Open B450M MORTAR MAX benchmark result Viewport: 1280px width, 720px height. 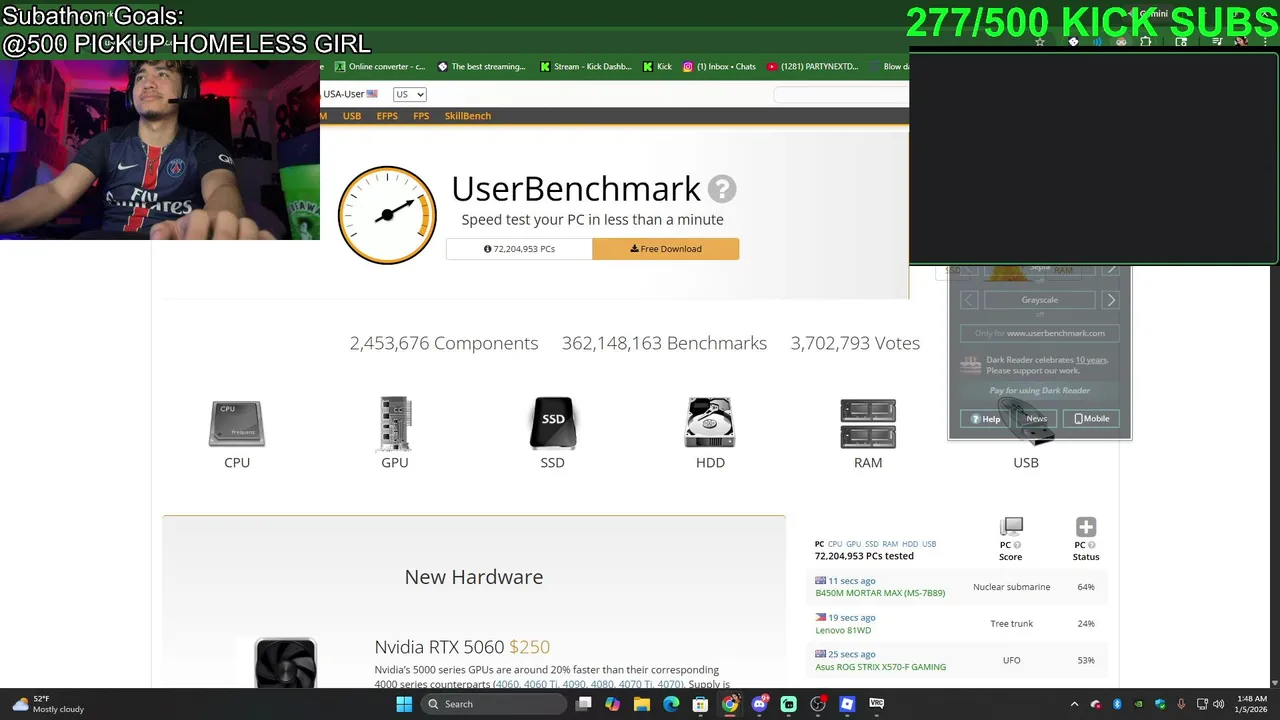(x=880, y=593)
